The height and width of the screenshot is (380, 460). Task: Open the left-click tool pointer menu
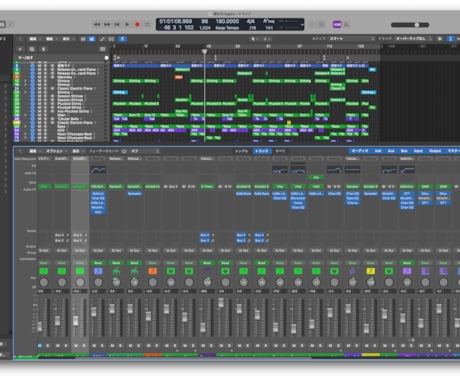tap(254, 39)
